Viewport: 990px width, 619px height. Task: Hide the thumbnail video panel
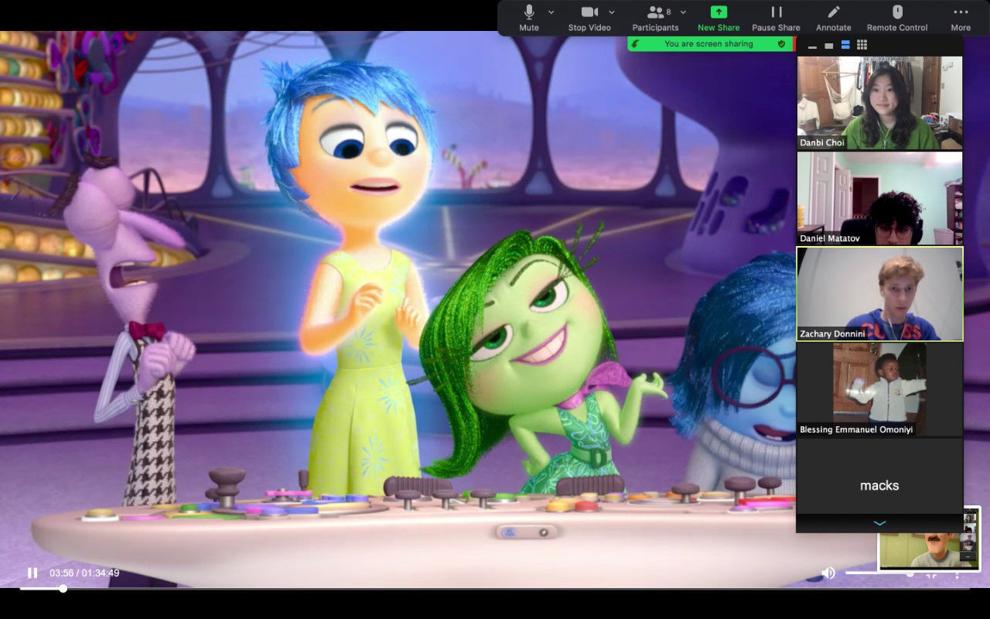813,47
